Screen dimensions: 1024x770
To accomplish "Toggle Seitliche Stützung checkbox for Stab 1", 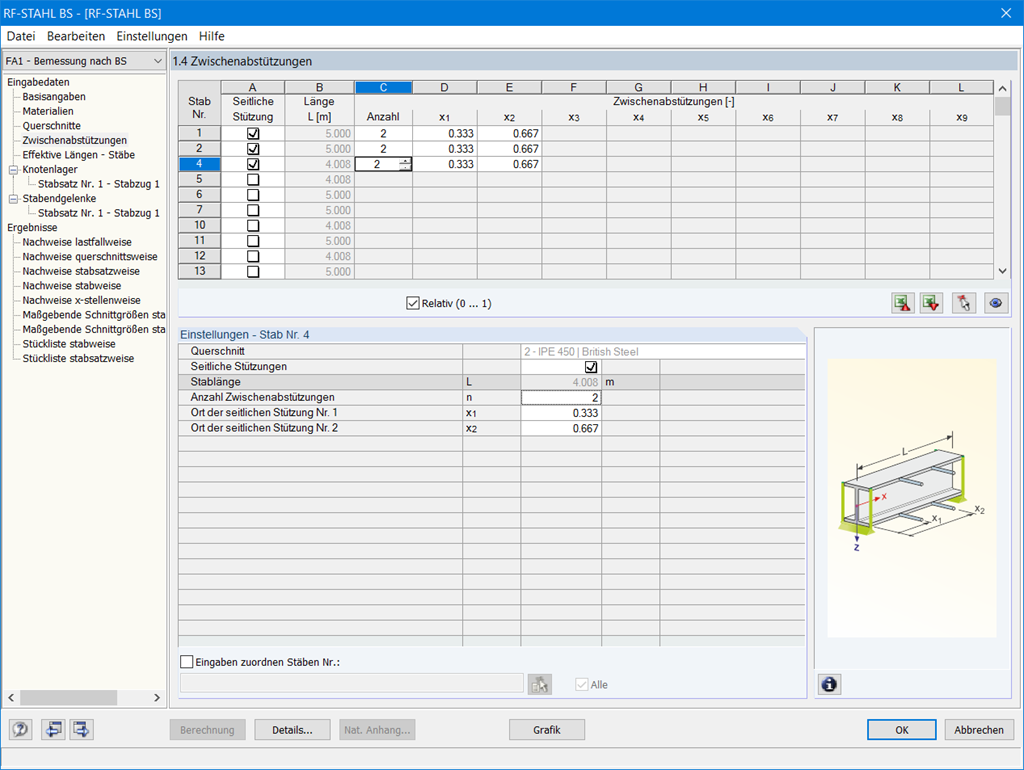I will click(253, 133).
